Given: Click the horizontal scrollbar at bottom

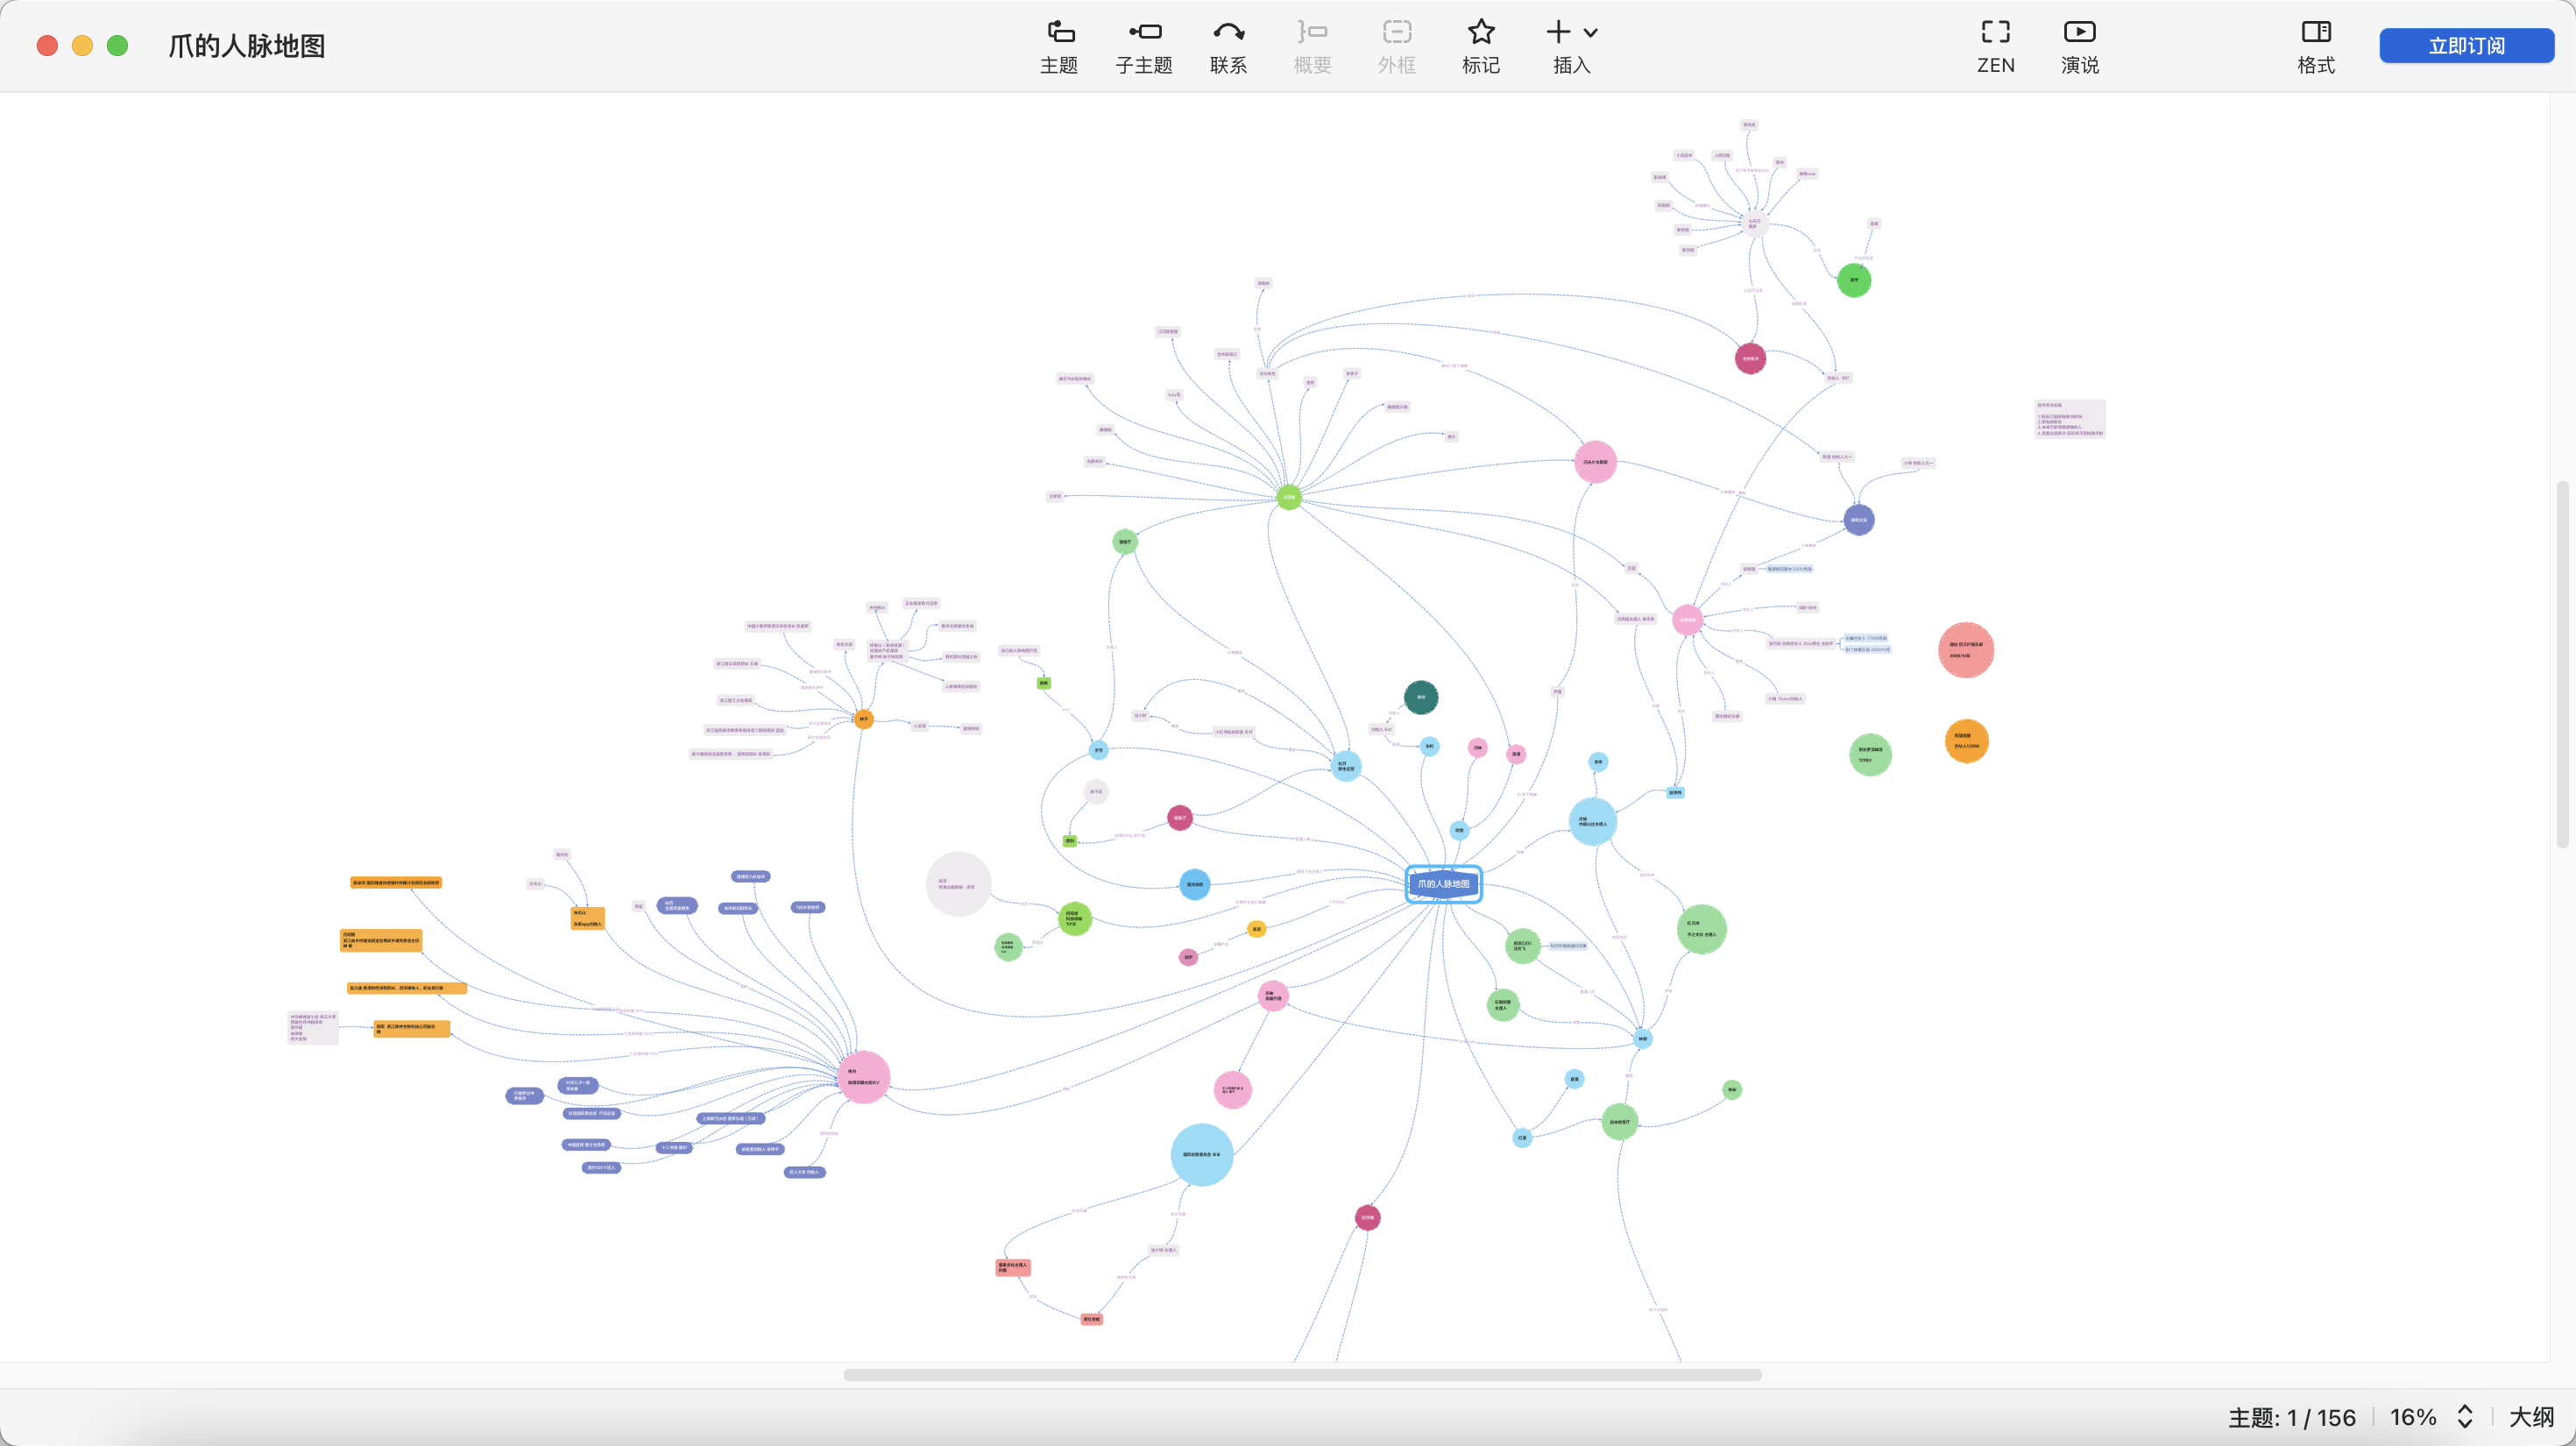Looking at the screenshot, I should [x=1302, y=1375].
